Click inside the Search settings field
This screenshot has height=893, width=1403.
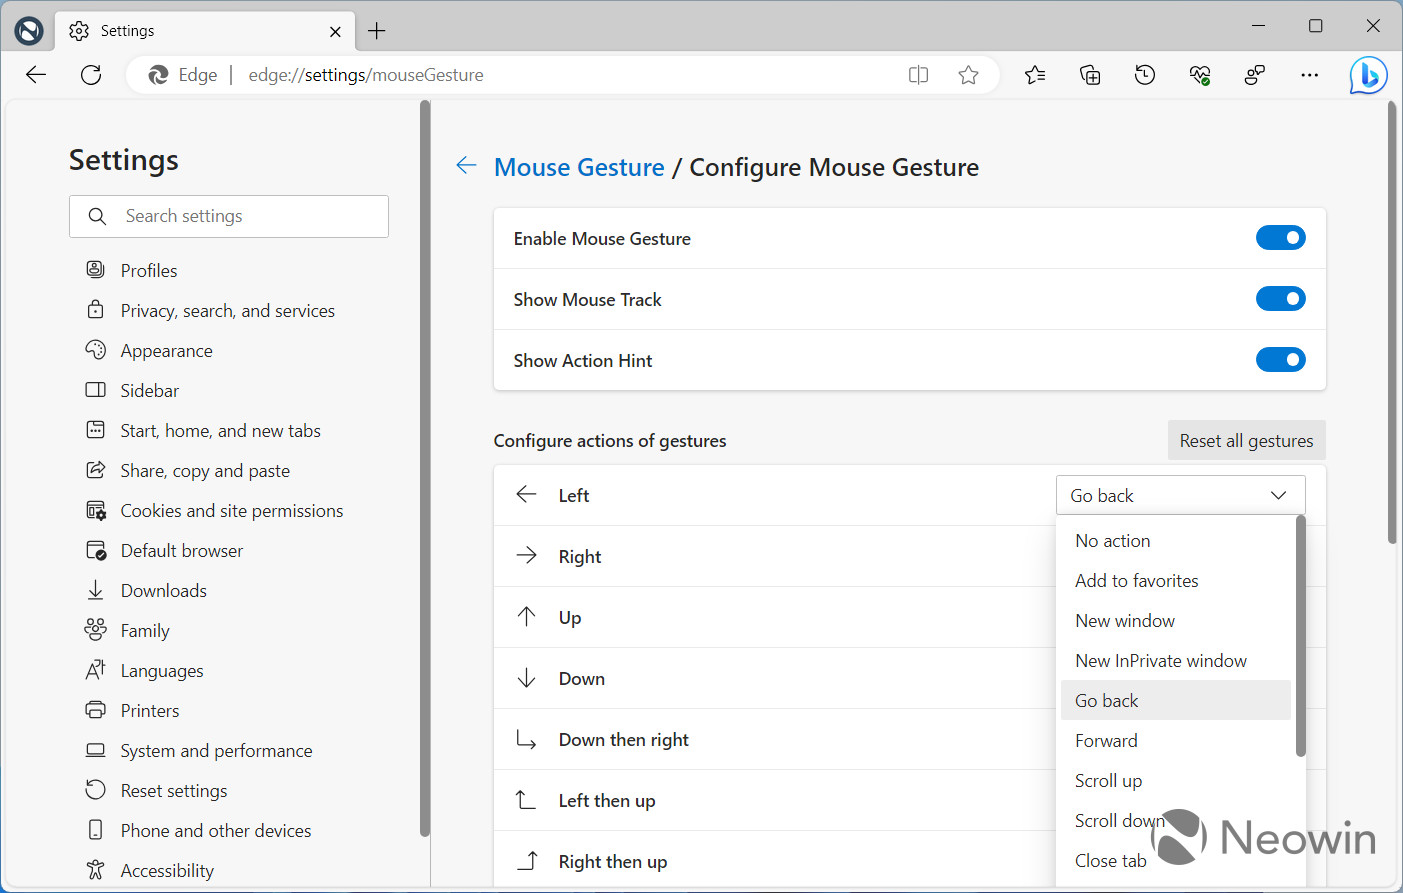pyautogui.click(x=229, y=216)
